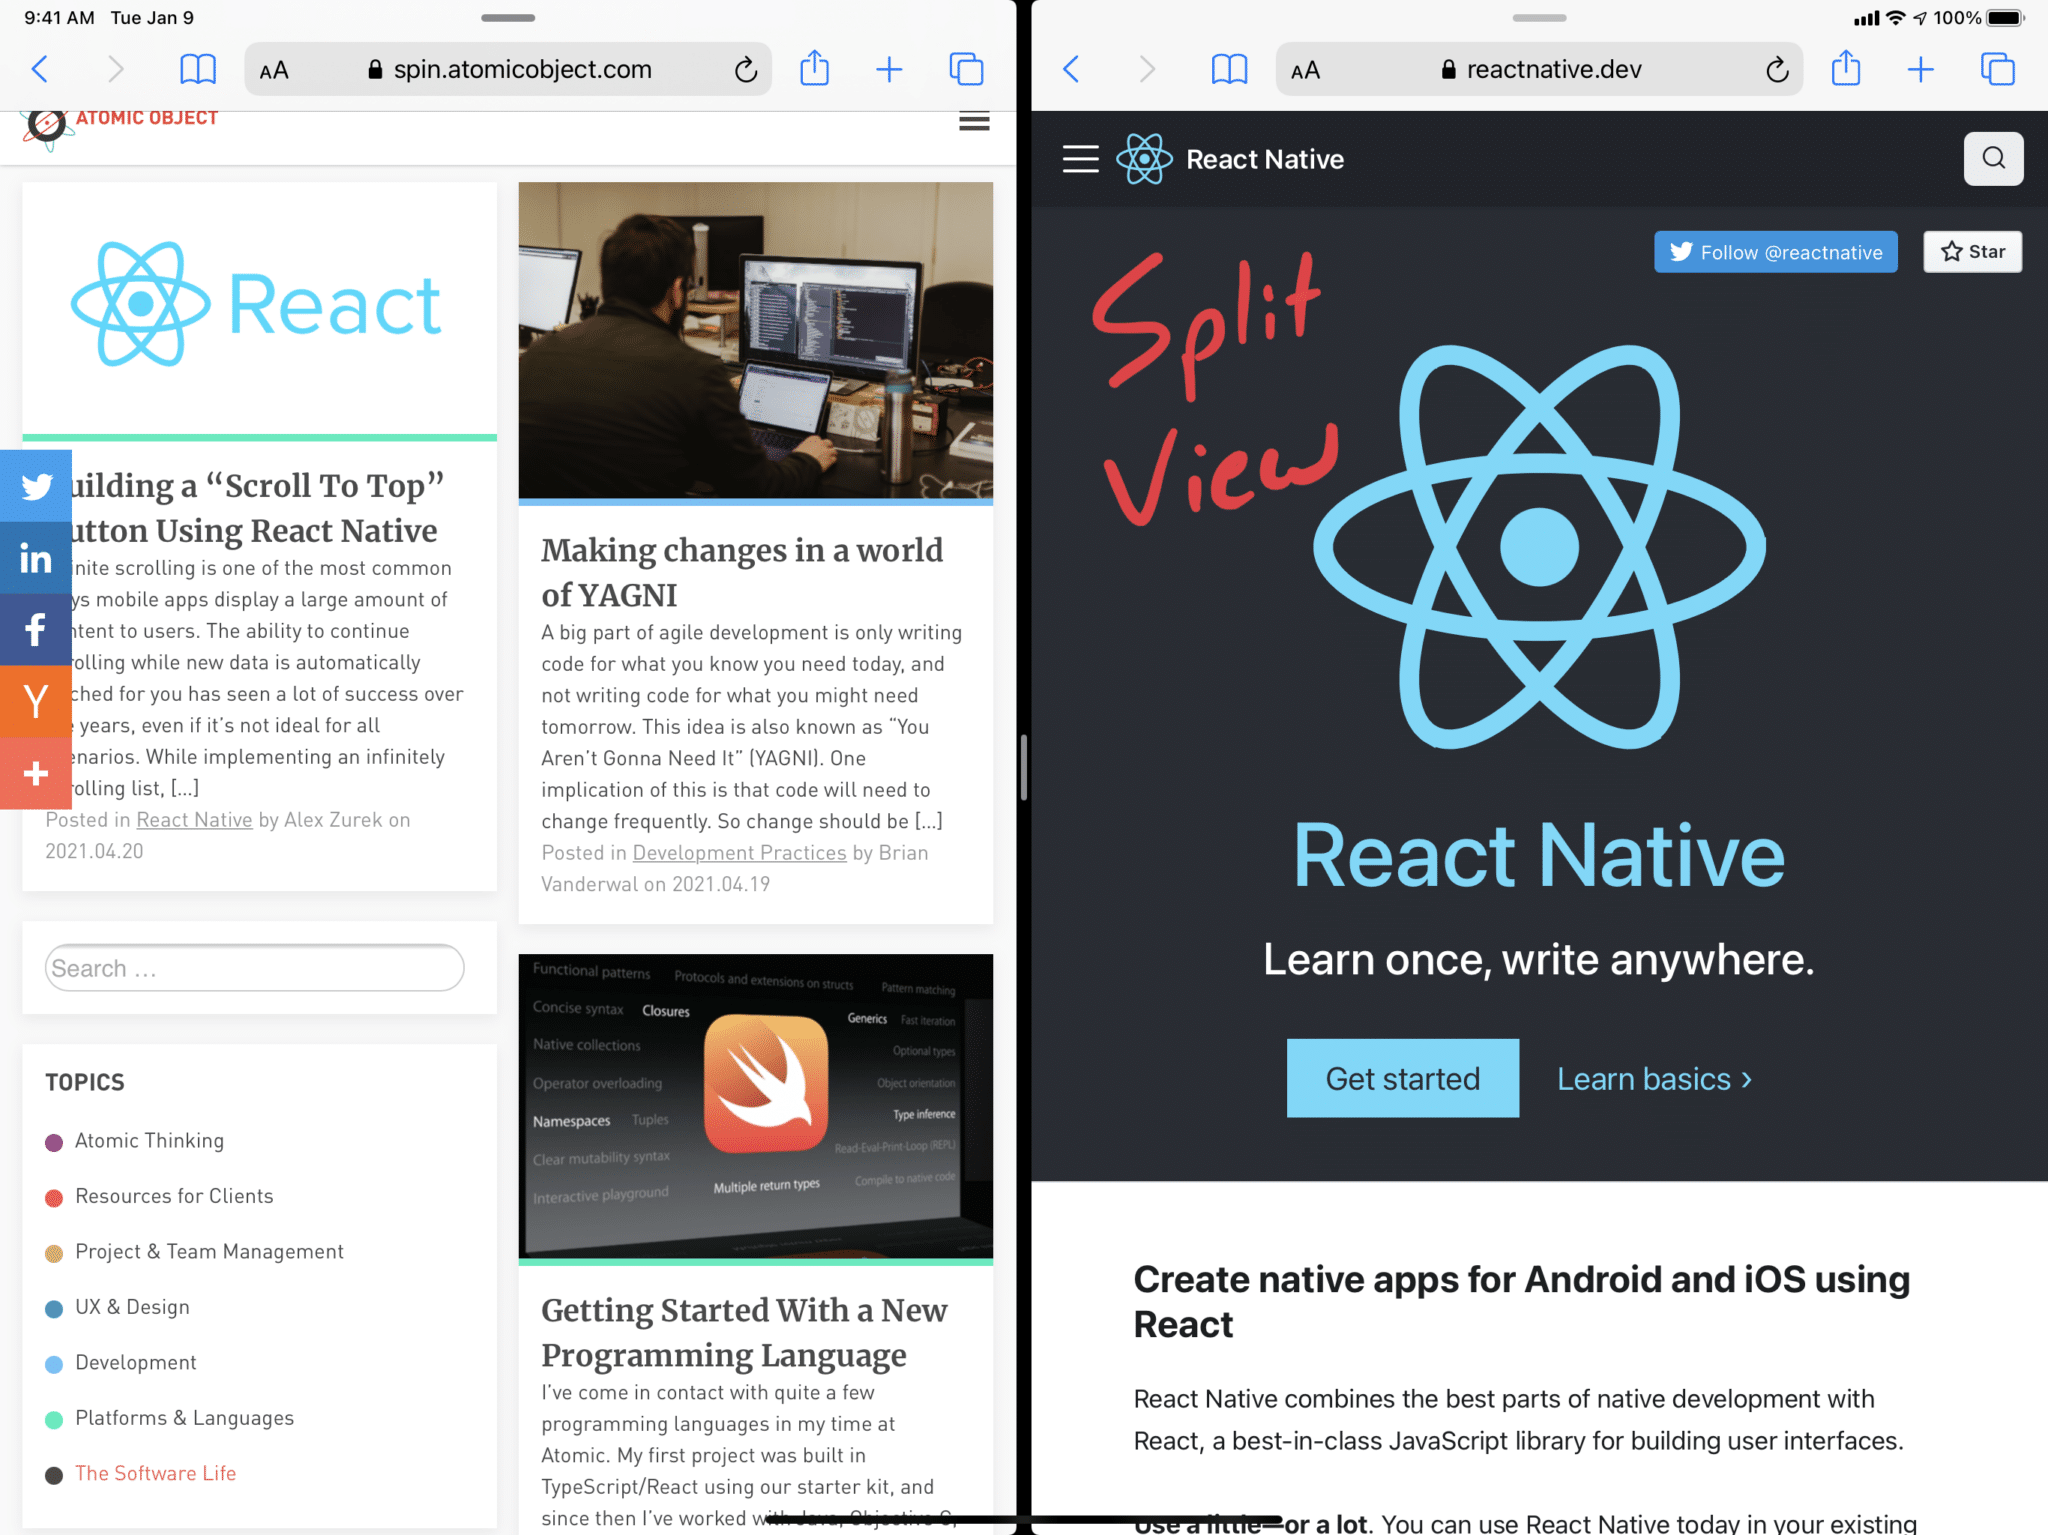The width and height of the screenshot is (2048, 1535).
Task: Reload spin.atomicobject.com page
Action: point(745,70)
